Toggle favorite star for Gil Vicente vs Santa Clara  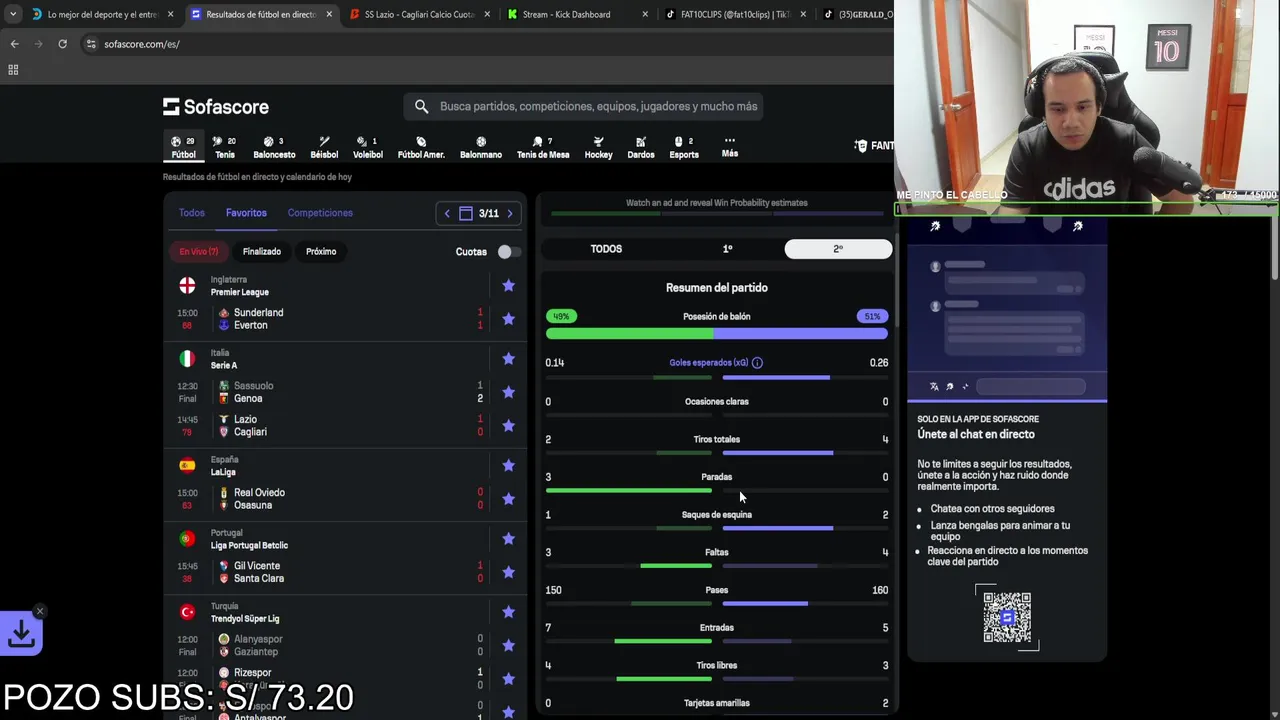click(x=508, y=572)
